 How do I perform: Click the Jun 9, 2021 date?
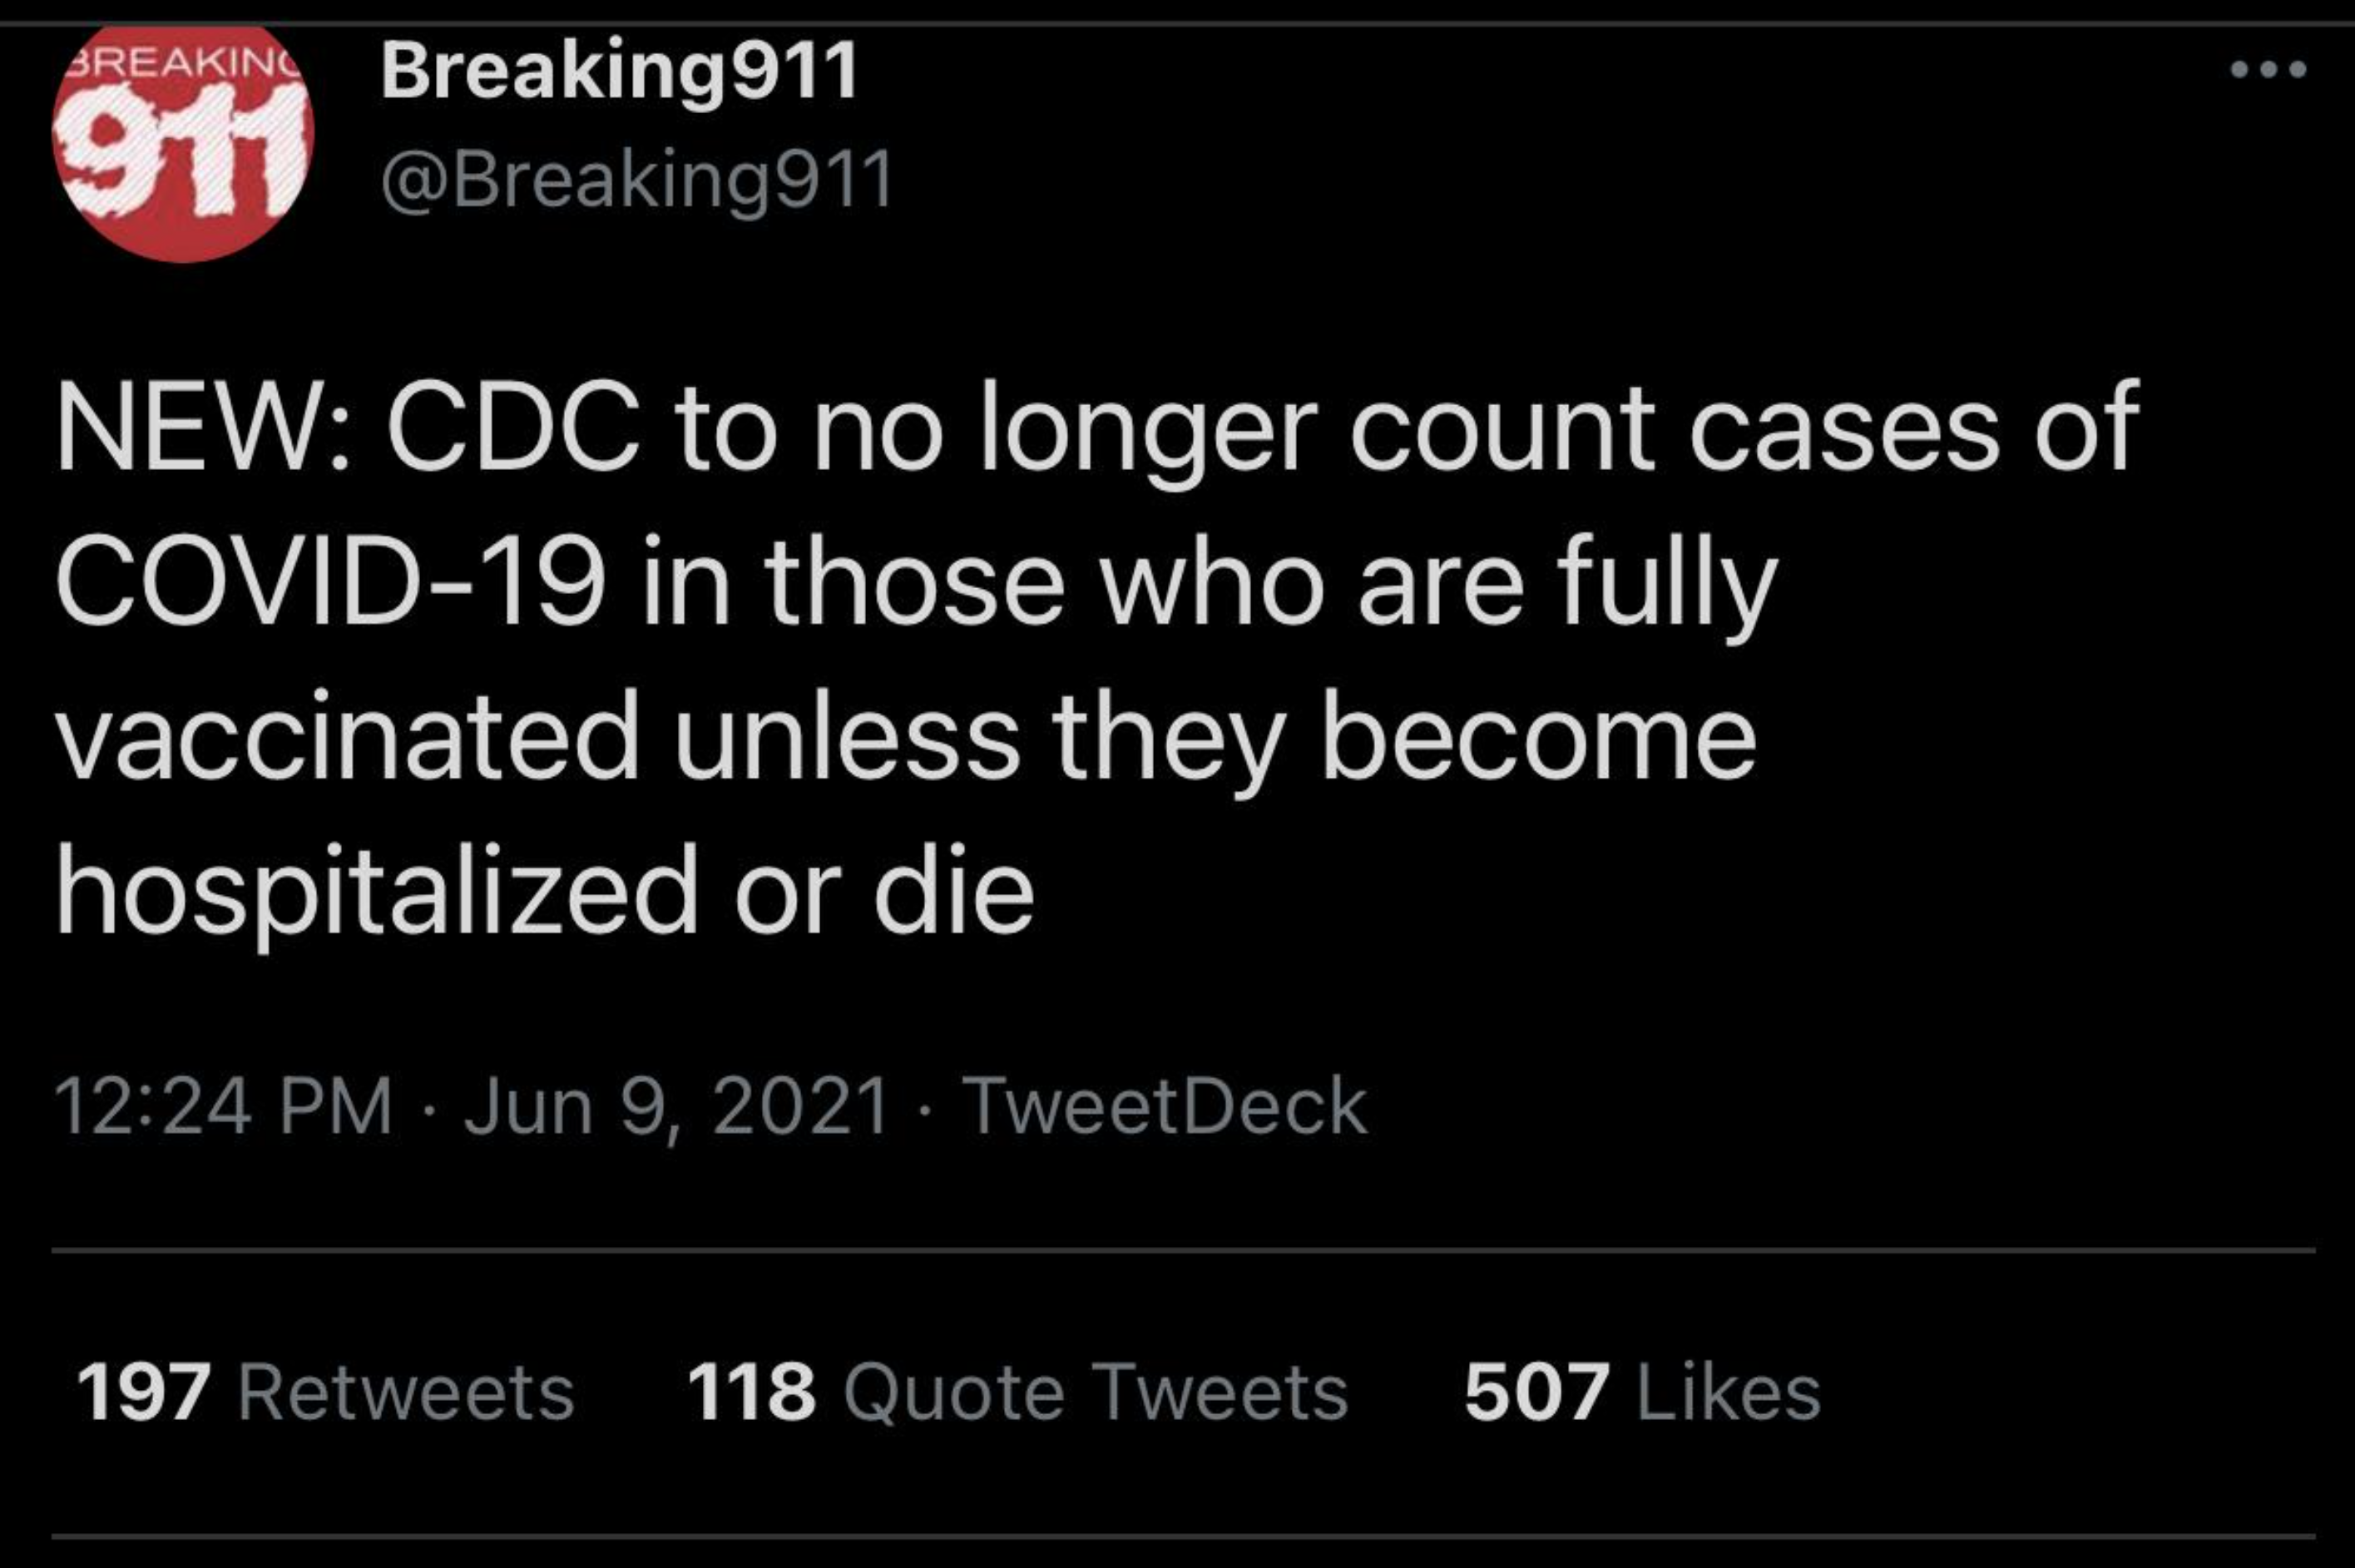tap(676, 1107)
